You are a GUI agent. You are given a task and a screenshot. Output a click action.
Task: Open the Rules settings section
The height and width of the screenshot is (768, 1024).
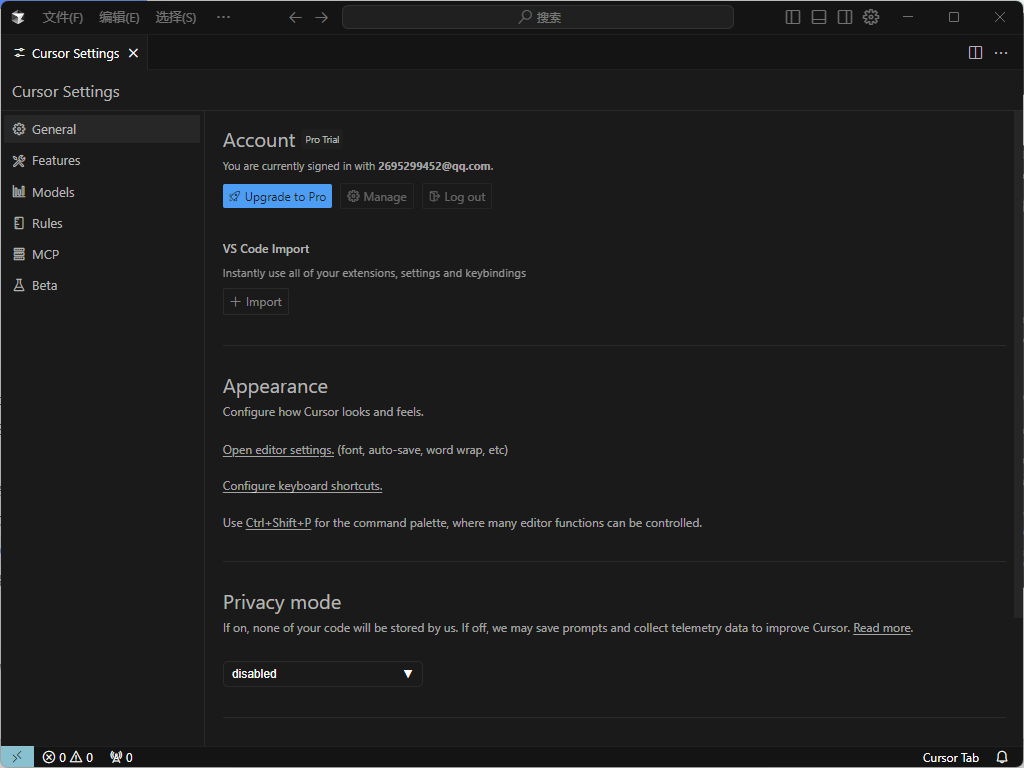click(102, 223)
